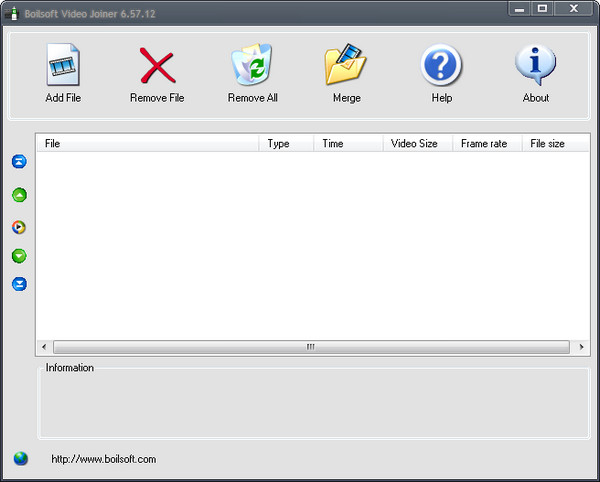Open the www.boilsoft.com link
This screenshot has height=482, width=600.
[x=103, y=459]
